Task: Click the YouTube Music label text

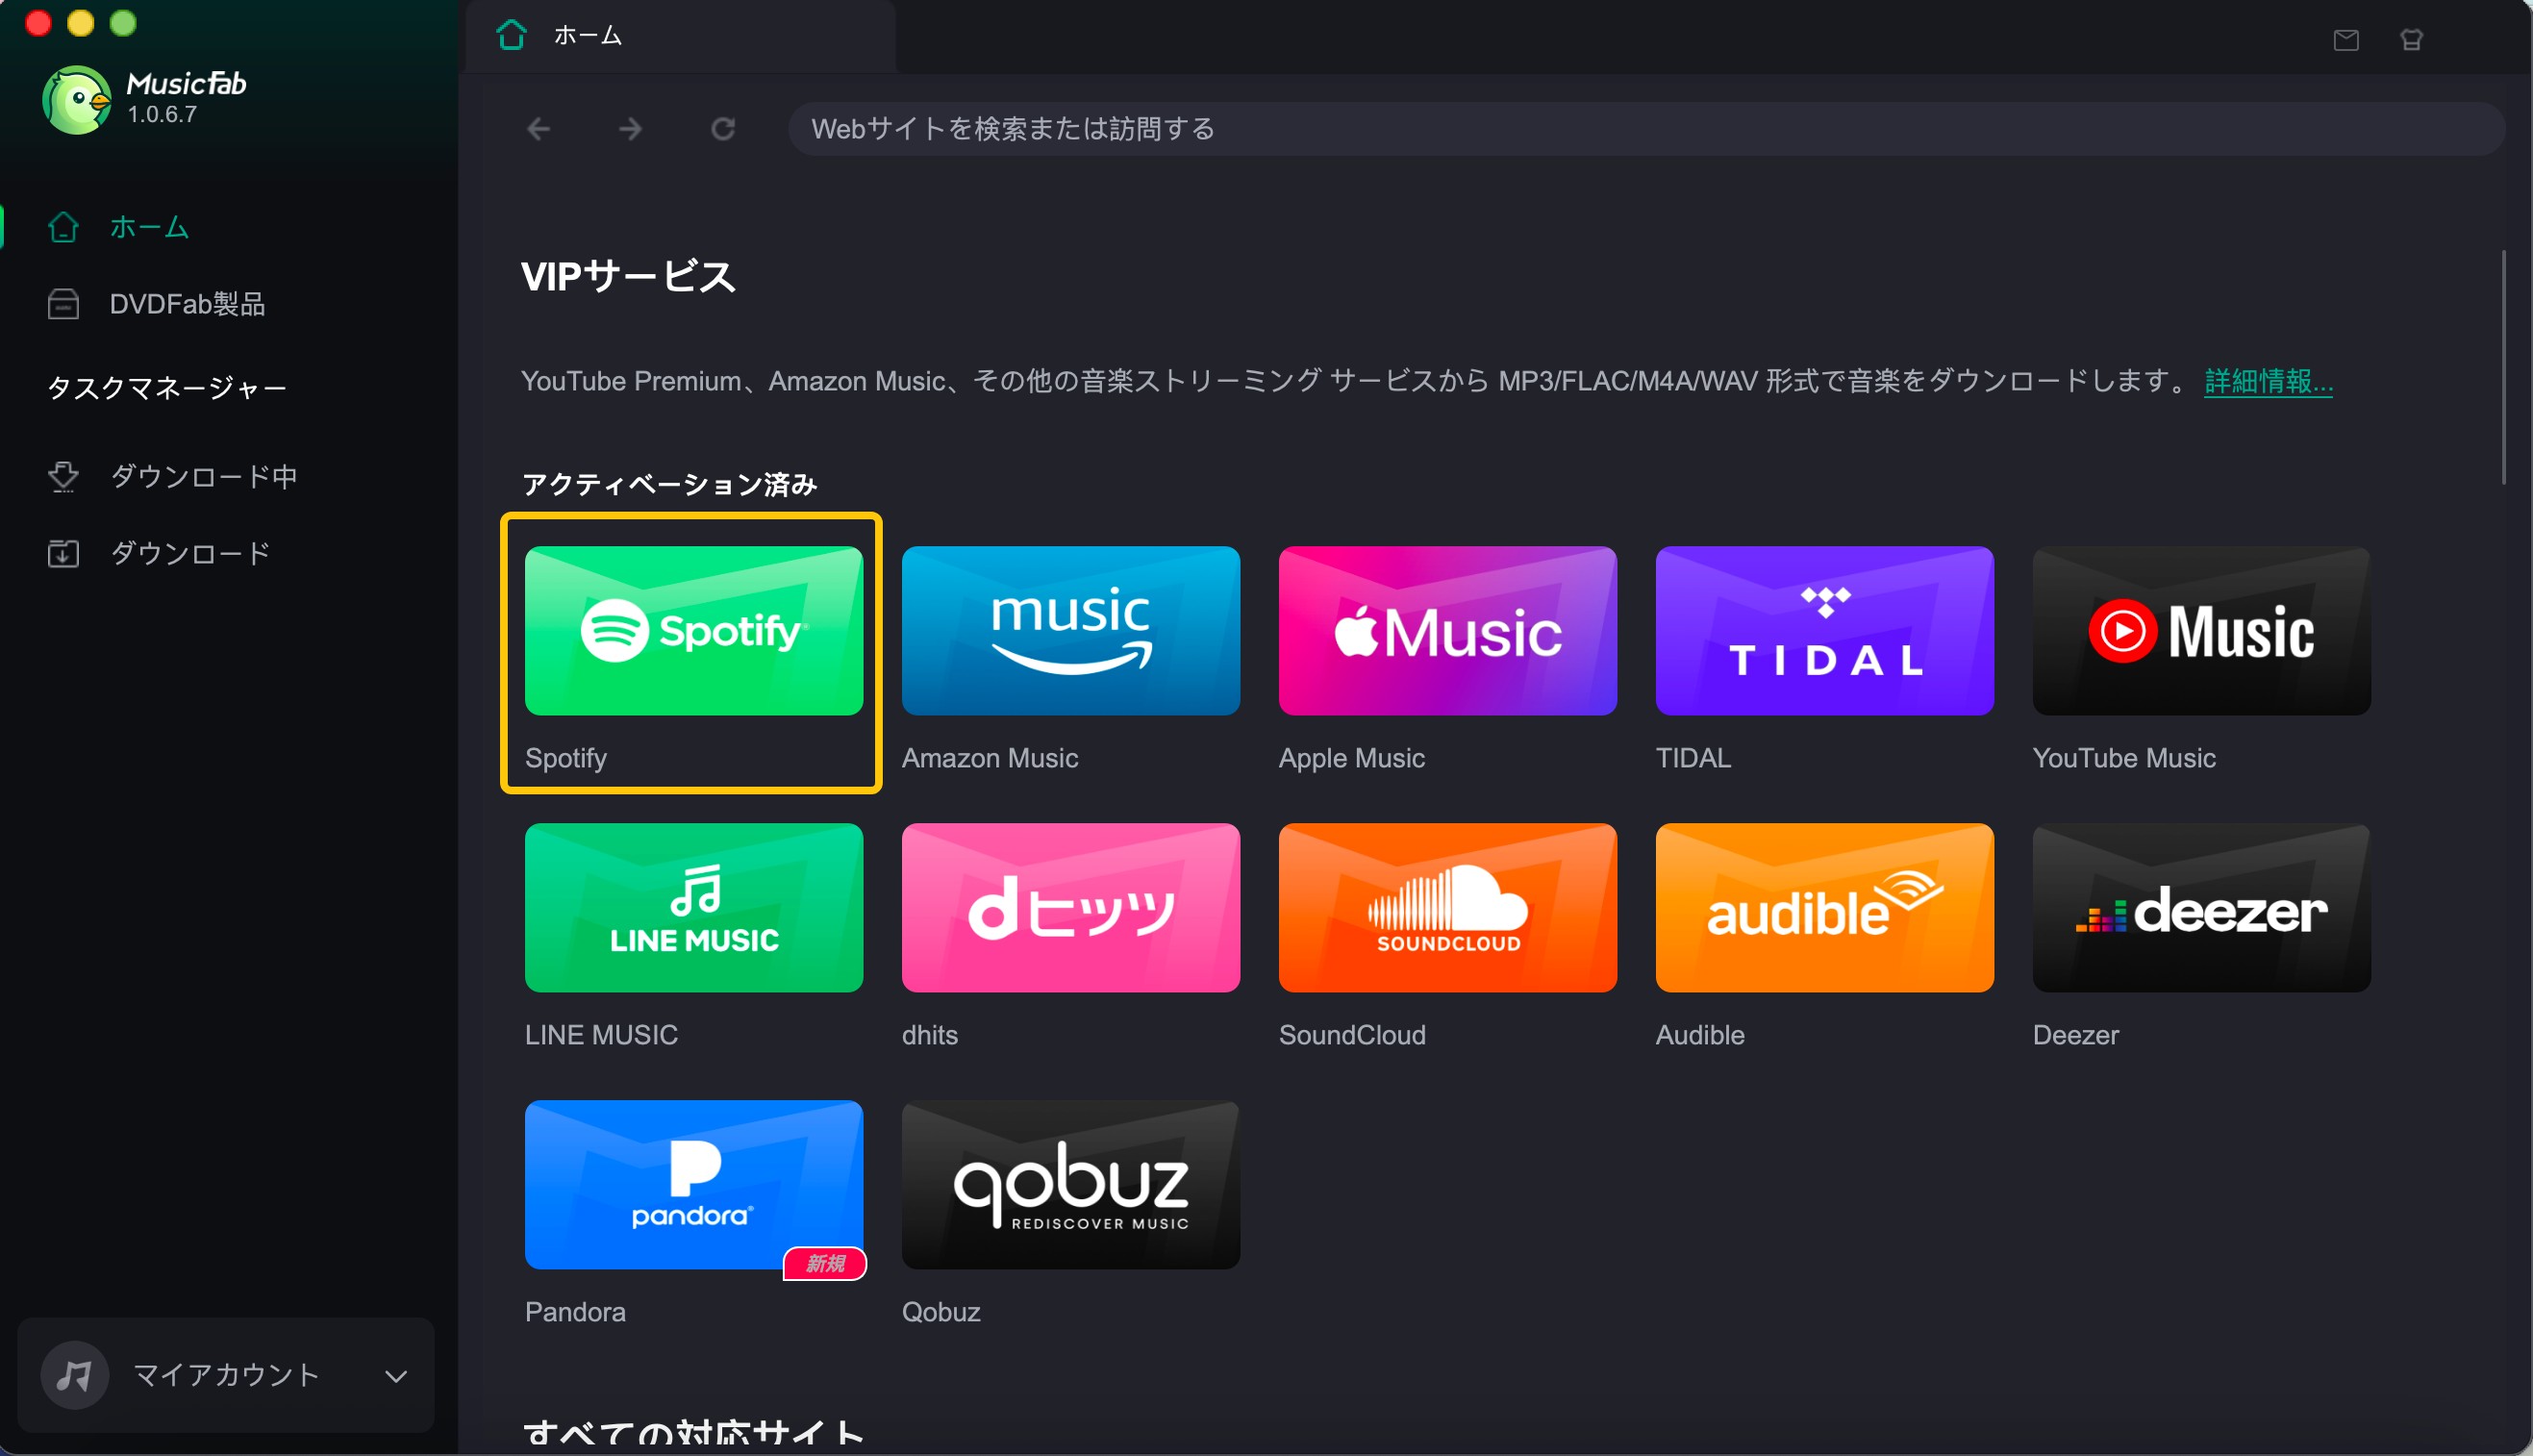Action: click(x=2124, y=758)
